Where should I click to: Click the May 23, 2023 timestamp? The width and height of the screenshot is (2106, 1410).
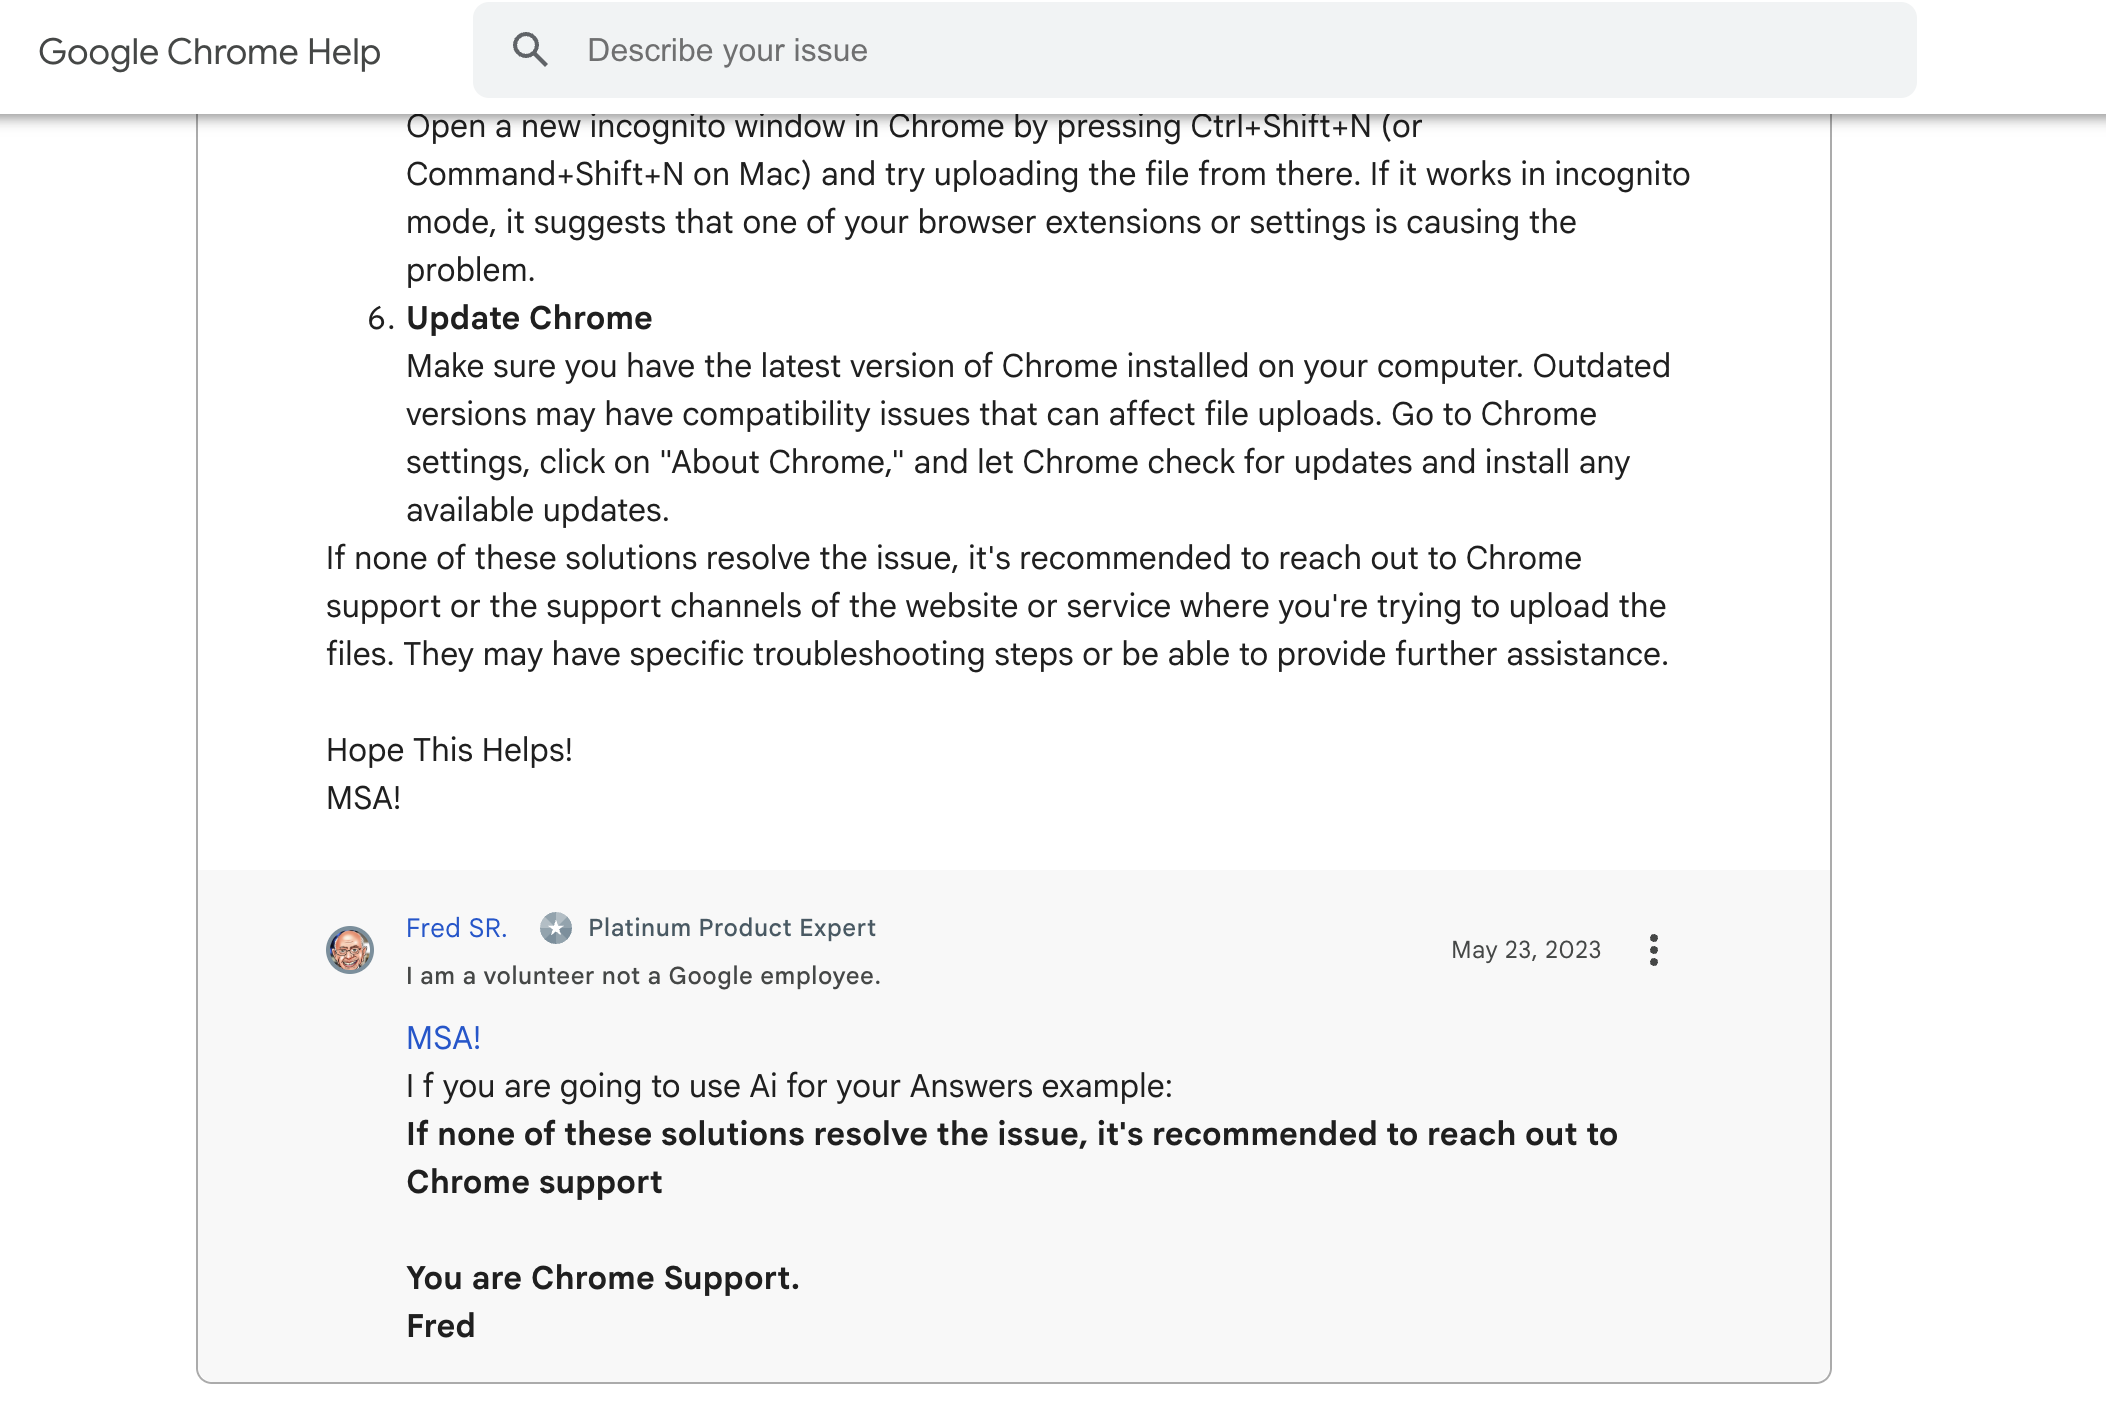pyautogui.click(x=1526, y=950)
